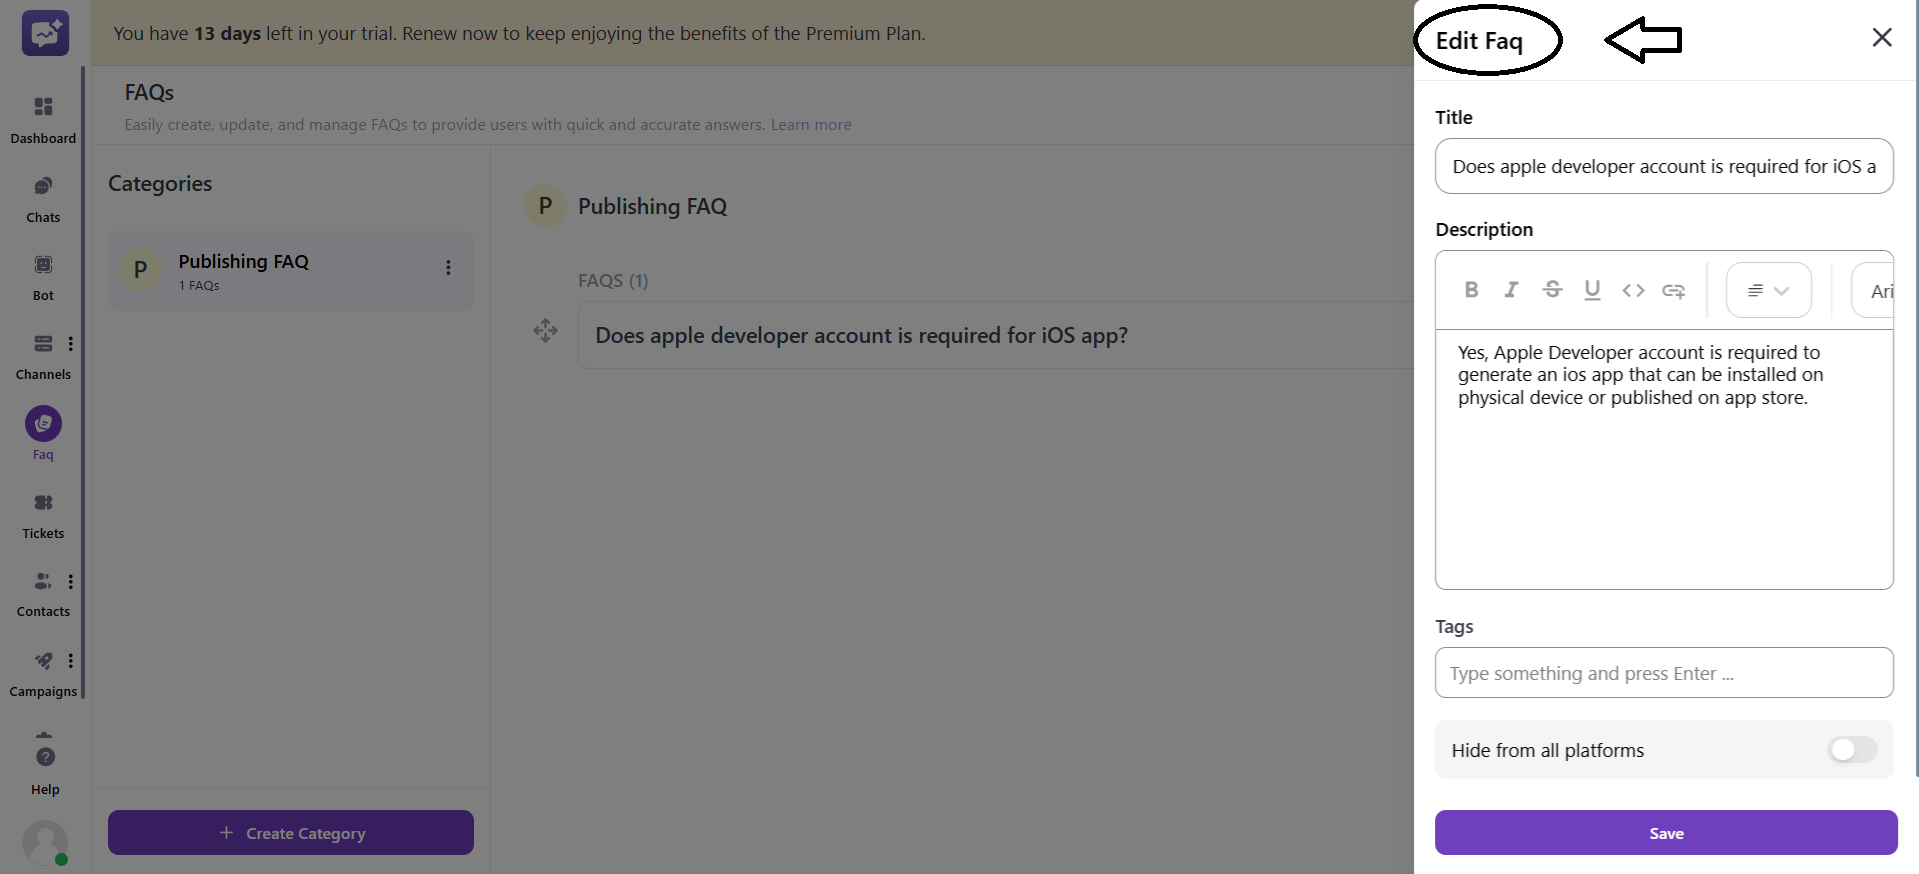
Task: Open Publishing FAQ category options menu
Action: pyautogui.click(x=448, y=268)
